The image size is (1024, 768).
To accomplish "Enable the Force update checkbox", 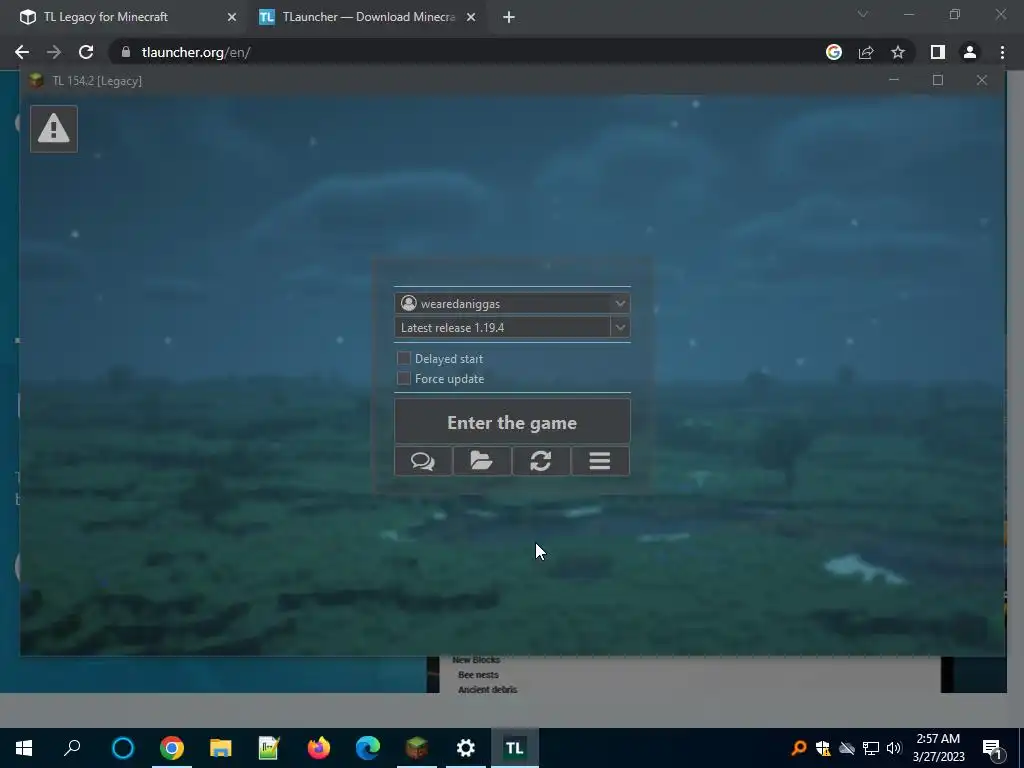I will [404, 379].
